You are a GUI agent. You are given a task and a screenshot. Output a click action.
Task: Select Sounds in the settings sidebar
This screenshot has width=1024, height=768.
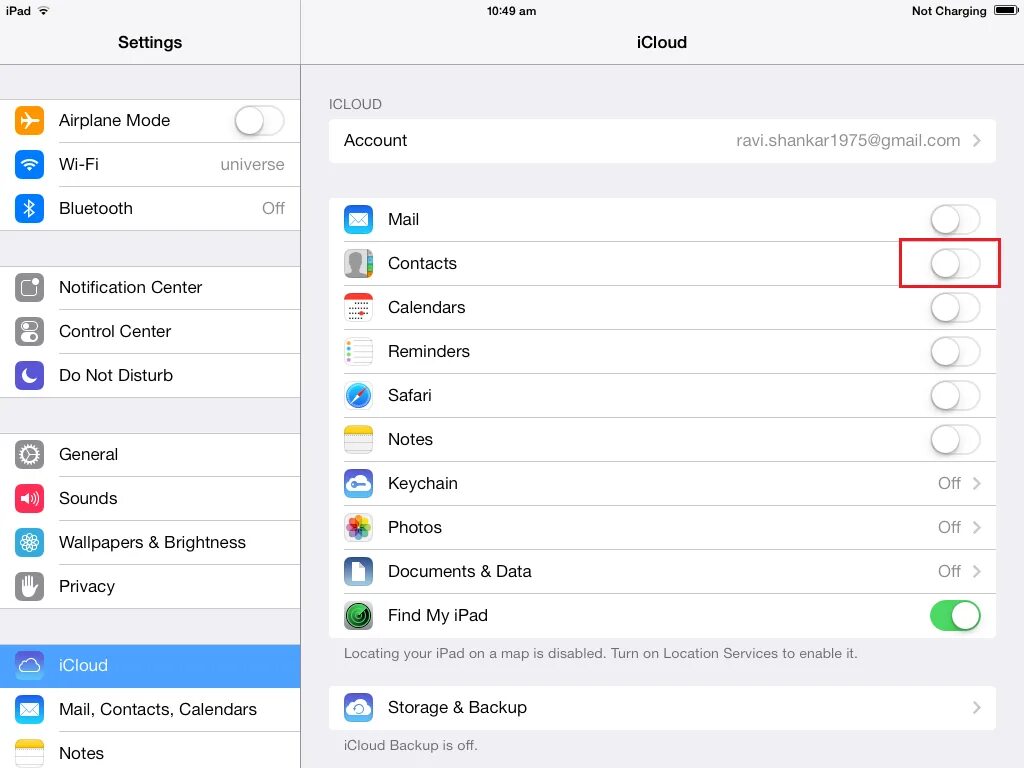pyautogui.click(x=150, y=498)
